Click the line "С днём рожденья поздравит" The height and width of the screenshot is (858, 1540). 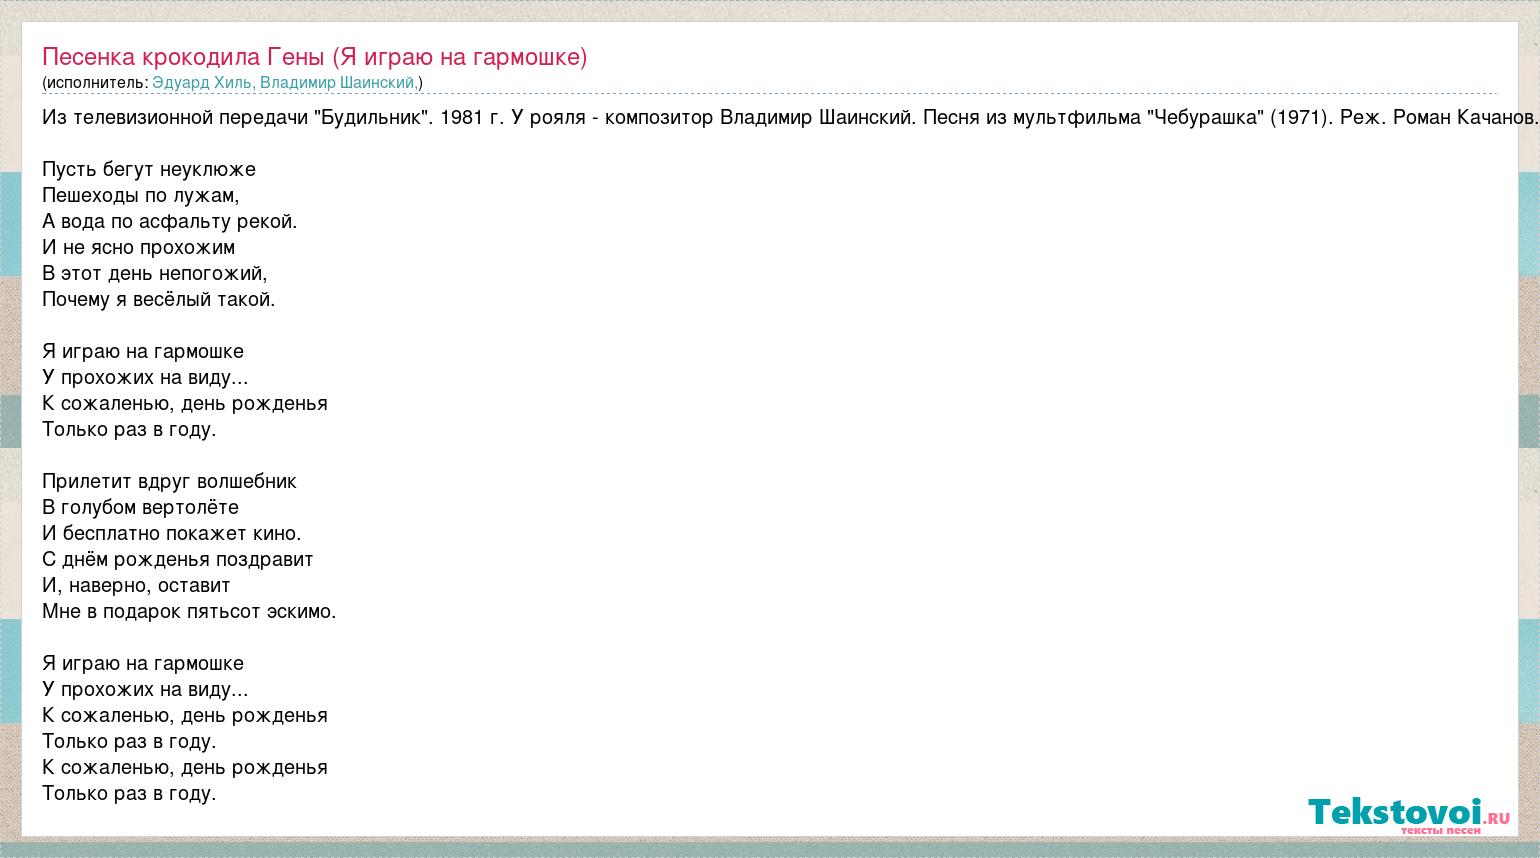pos(178,560)
